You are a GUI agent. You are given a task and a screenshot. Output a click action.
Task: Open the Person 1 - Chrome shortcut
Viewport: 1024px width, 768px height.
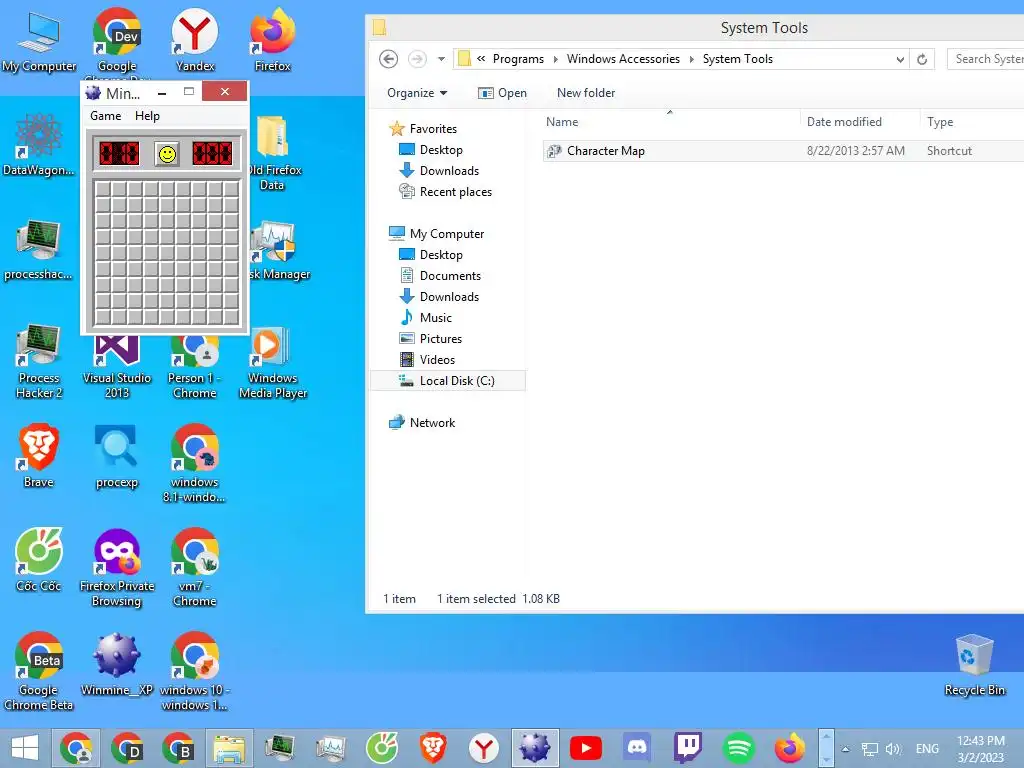tap(195, 366)
